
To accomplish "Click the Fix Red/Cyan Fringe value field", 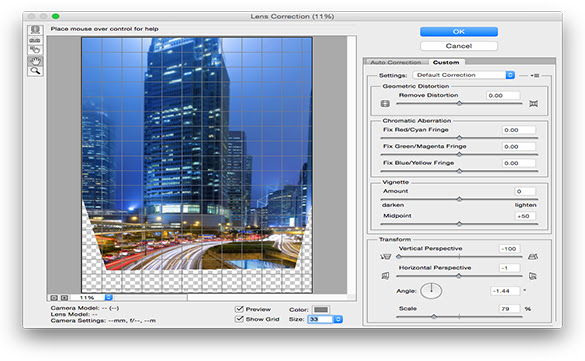I will pyautogui.click(x=519, y=130).
